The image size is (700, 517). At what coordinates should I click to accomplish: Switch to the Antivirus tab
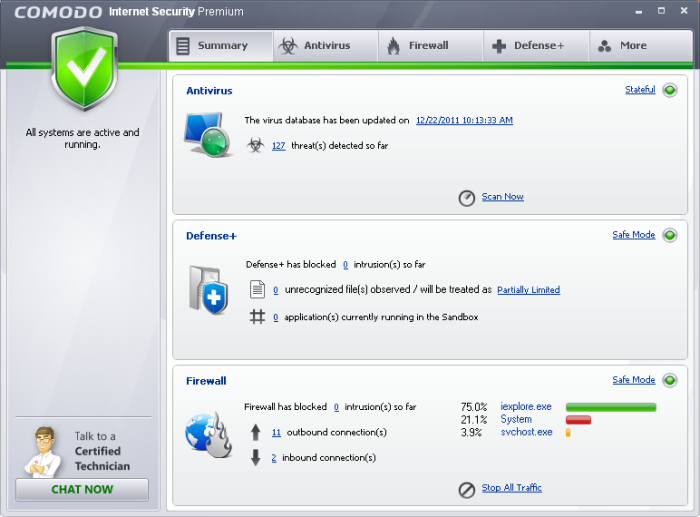[326, 46]
